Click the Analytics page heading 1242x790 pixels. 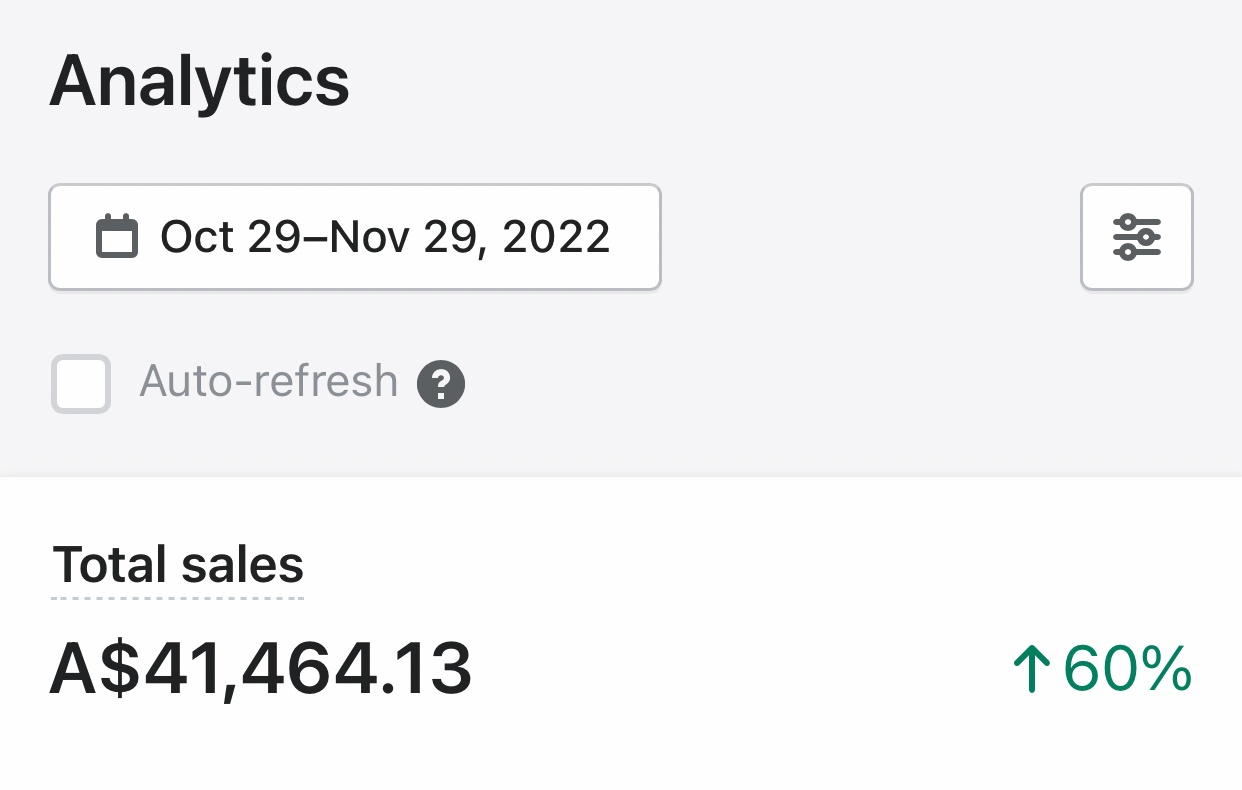coord(199,82)
